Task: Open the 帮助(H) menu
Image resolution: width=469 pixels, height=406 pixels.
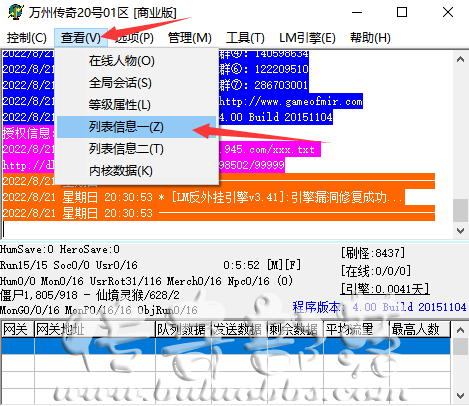Action: coord(370,38)
